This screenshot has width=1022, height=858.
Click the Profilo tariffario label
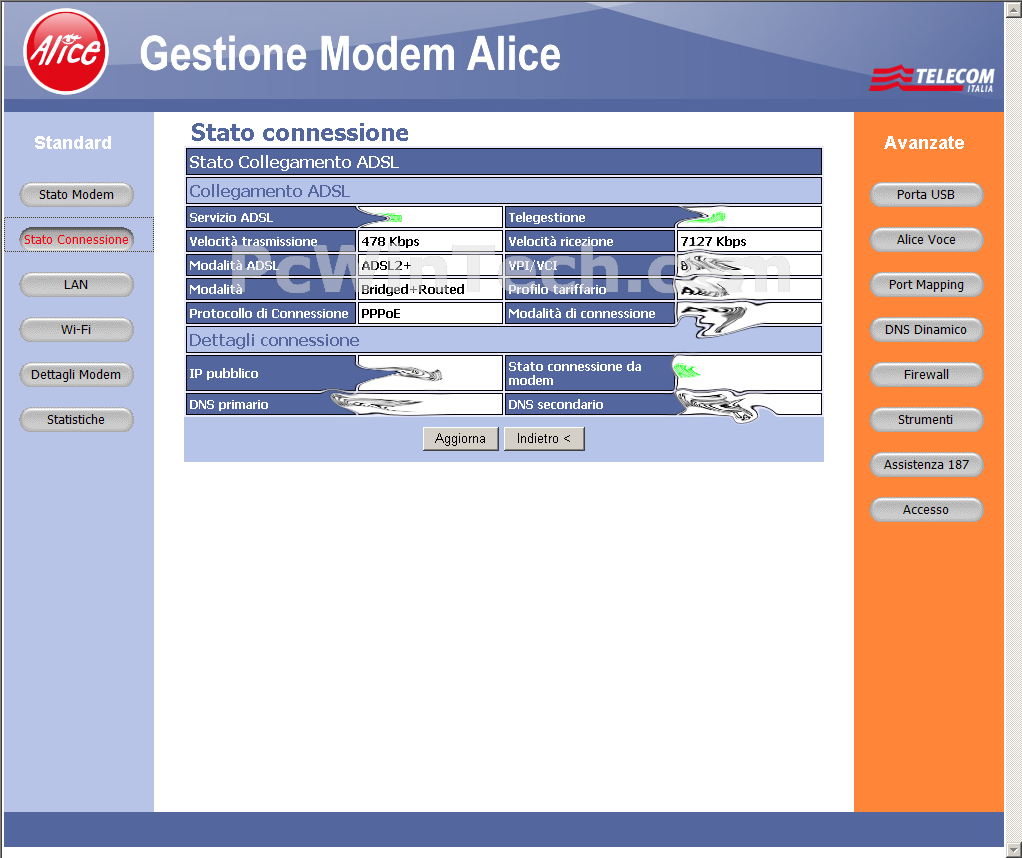coord(557,289)
